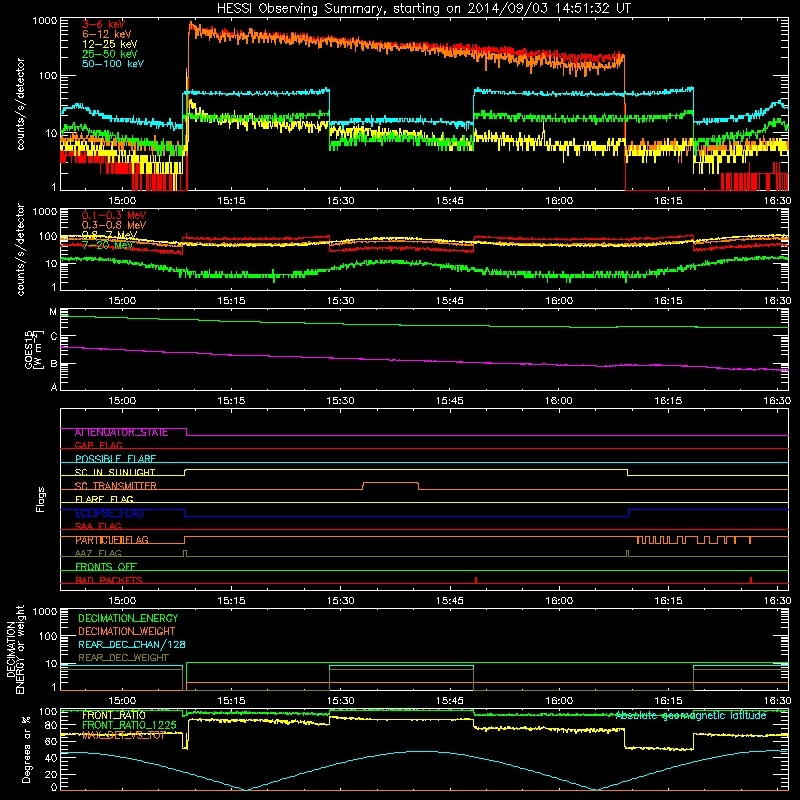Click the 15:15 tick under the decimation panel
The height and width of the screenshot is (800, 800).
click(231, 701)
